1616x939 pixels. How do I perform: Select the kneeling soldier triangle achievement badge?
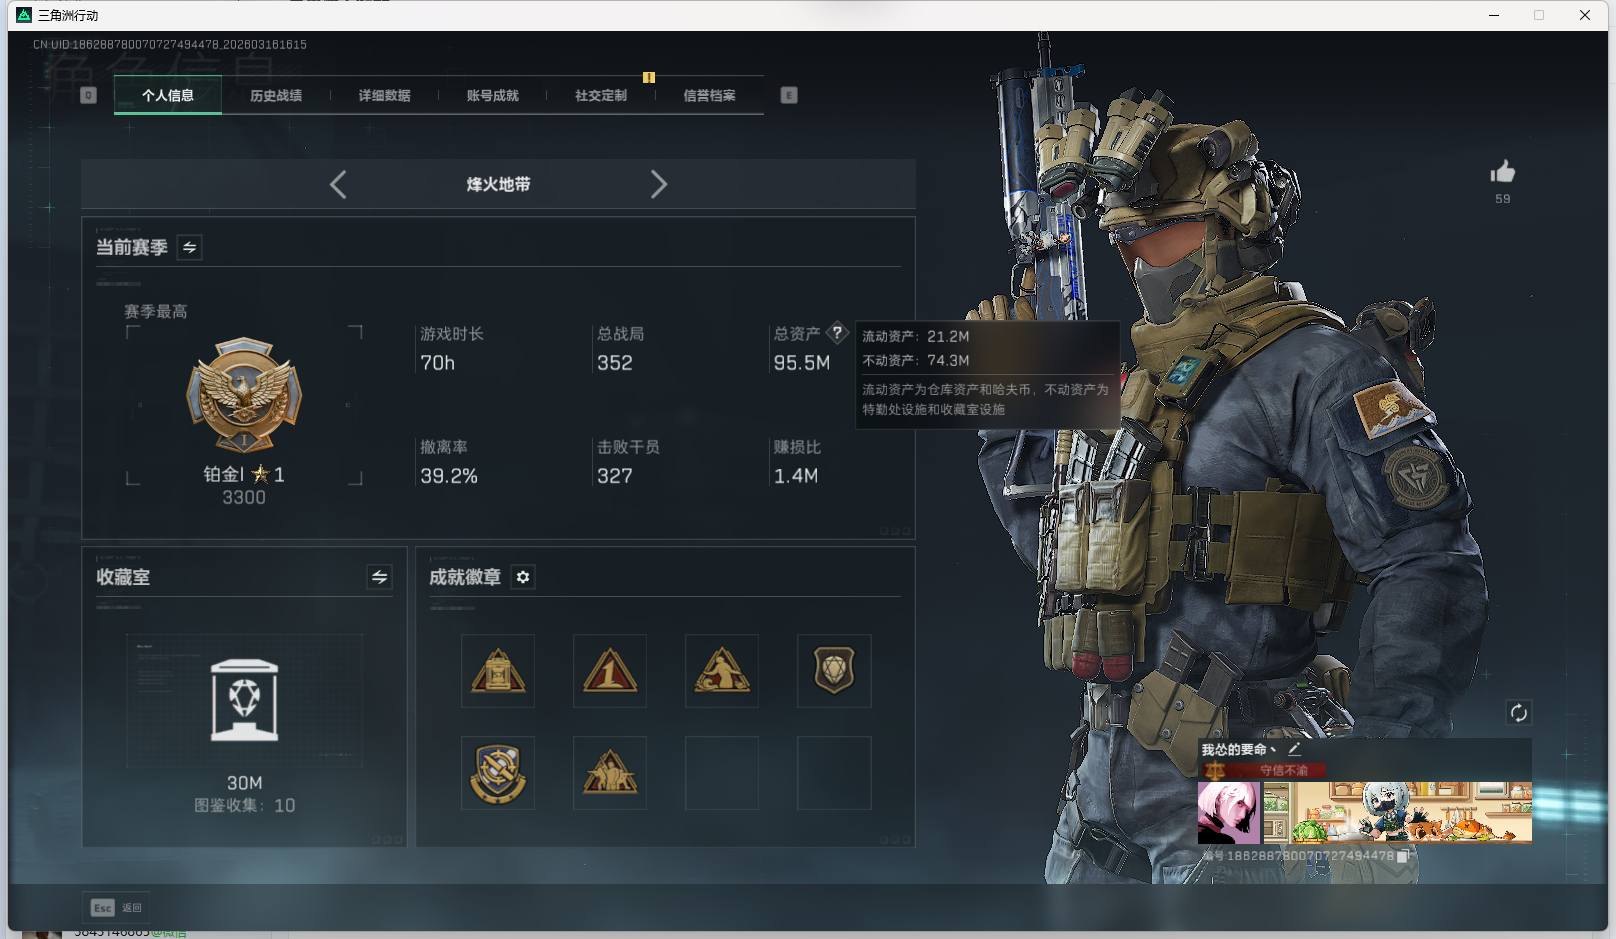click(722, 671)
